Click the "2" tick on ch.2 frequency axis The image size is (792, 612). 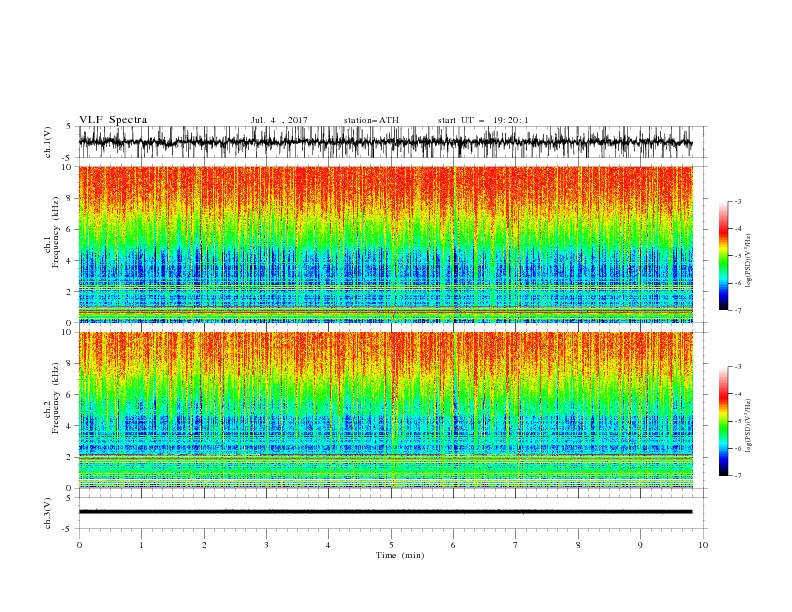click(69, 457)
